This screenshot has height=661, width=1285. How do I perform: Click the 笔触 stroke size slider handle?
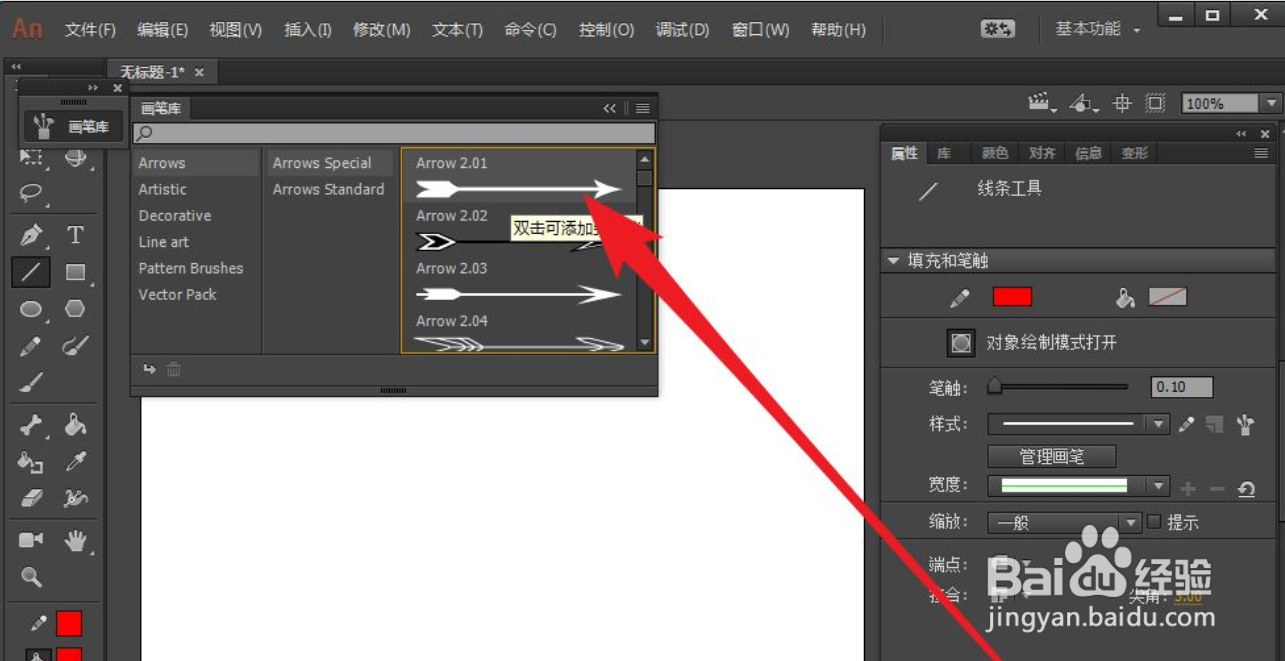click(x=994, y=385)
